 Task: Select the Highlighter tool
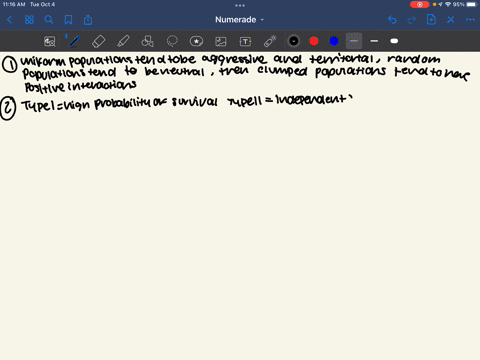coord(123,41)
